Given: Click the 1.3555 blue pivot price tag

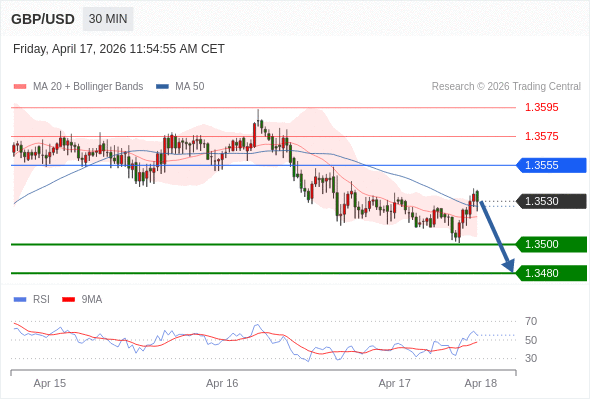Looking at the screenshot, I should pyautogui.click(x=551, y=165).
